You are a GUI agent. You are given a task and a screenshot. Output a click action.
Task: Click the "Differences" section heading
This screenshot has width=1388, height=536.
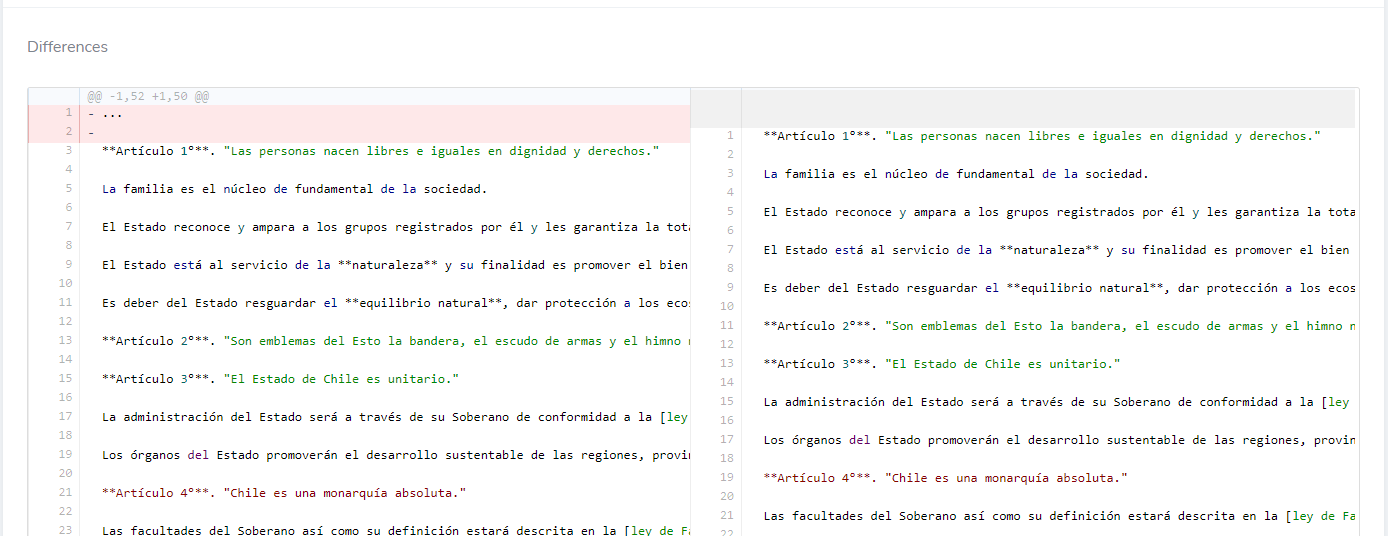67,47
